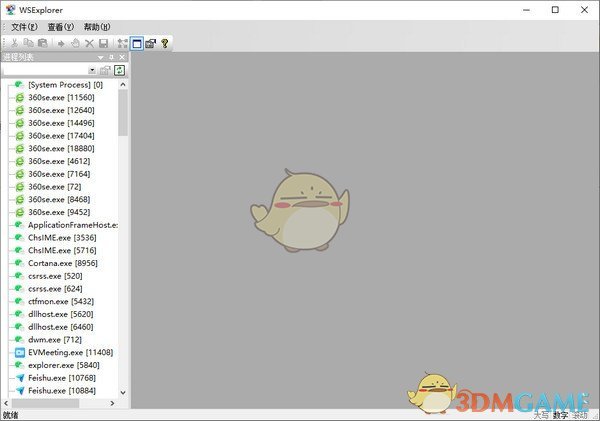This screenshot has height=421, width=600.
Task: Click the process list vertical scrollbar down arrow
Action: click(x=123, y=392)
